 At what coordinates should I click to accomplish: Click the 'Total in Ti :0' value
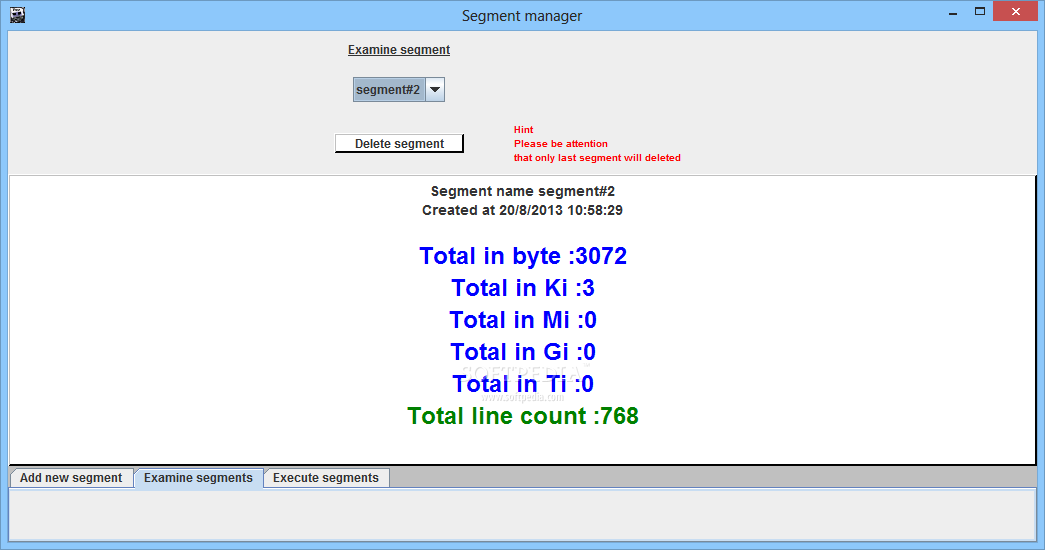(523, 384)
